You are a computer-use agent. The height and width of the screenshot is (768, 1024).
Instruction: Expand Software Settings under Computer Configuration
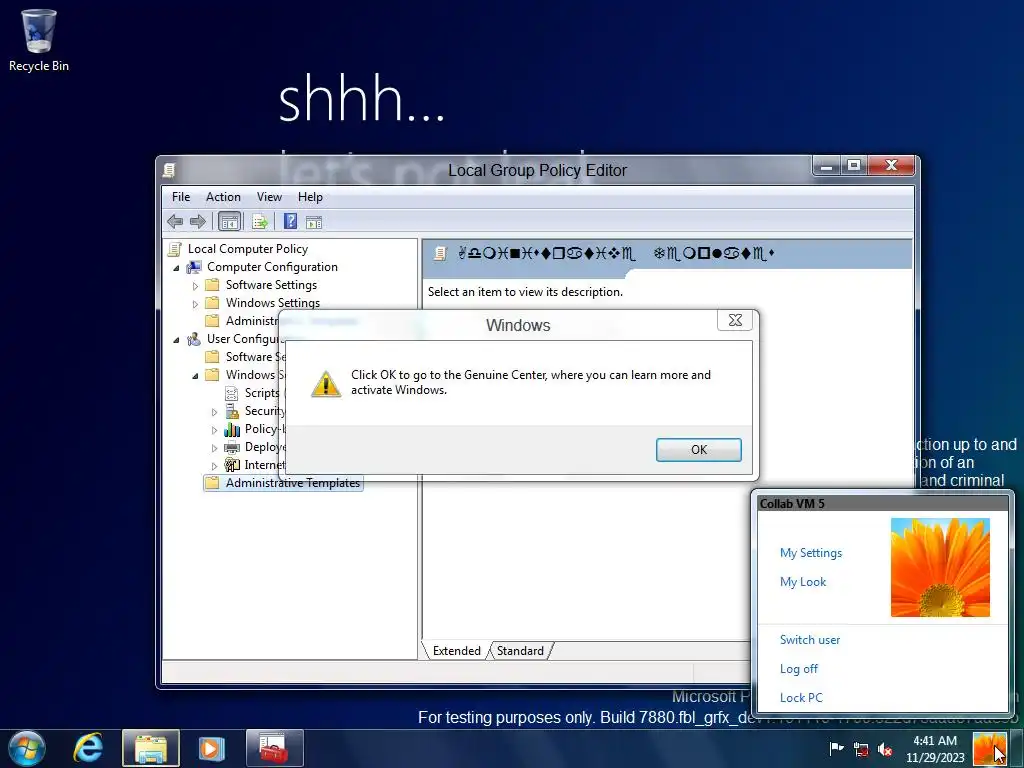pos(195,286)
